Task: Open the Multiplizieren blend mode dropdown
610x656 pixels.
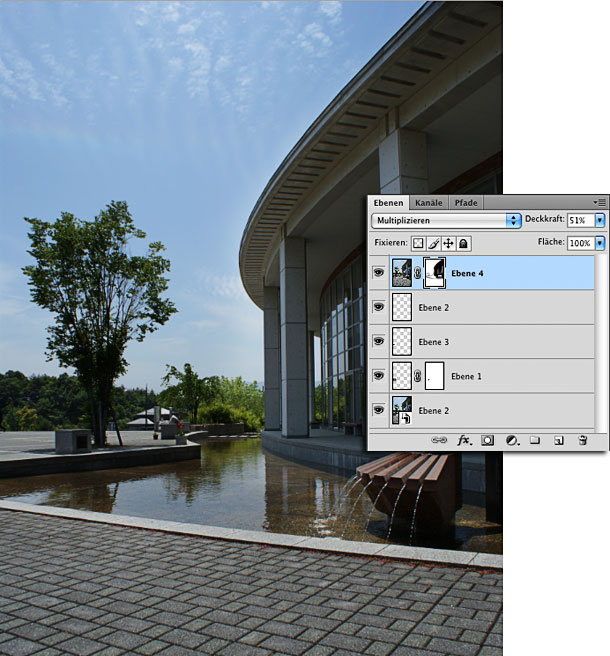Action: click(446, 220)
